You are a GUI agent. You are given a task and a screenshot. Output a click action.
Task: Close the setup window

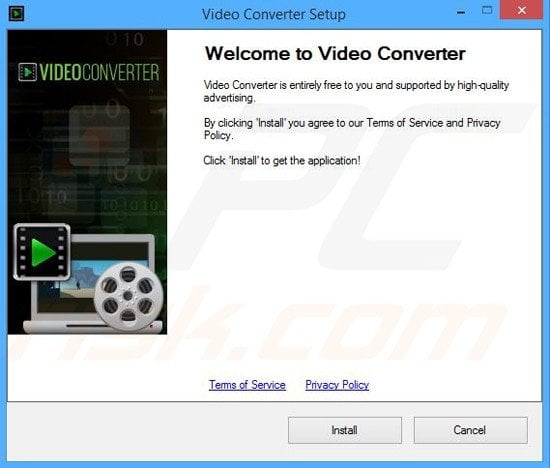click(522, 11)
